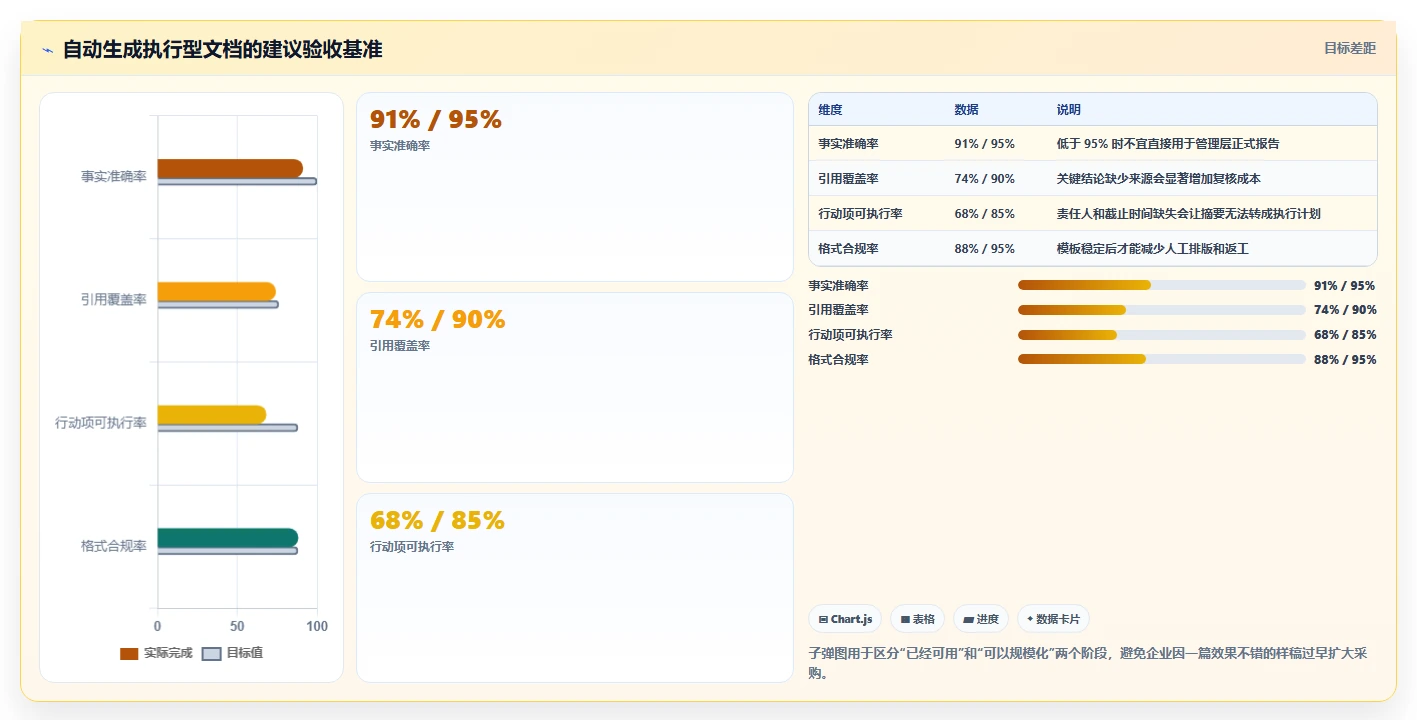Click the 事实准确率 progress bar
This screenshot has width=1417, height=720.
coord(1162,285)
